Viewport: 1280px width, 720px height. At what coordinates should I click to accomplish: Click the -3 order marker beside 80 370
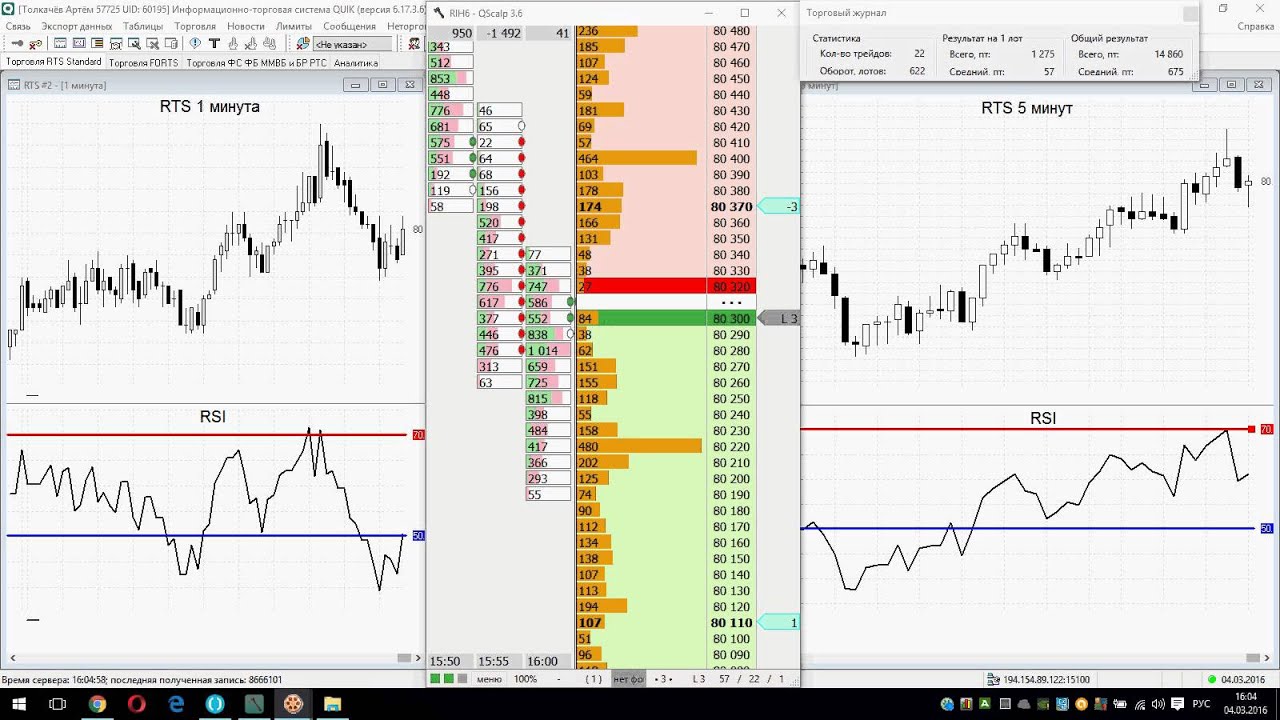tap(779, 206)
